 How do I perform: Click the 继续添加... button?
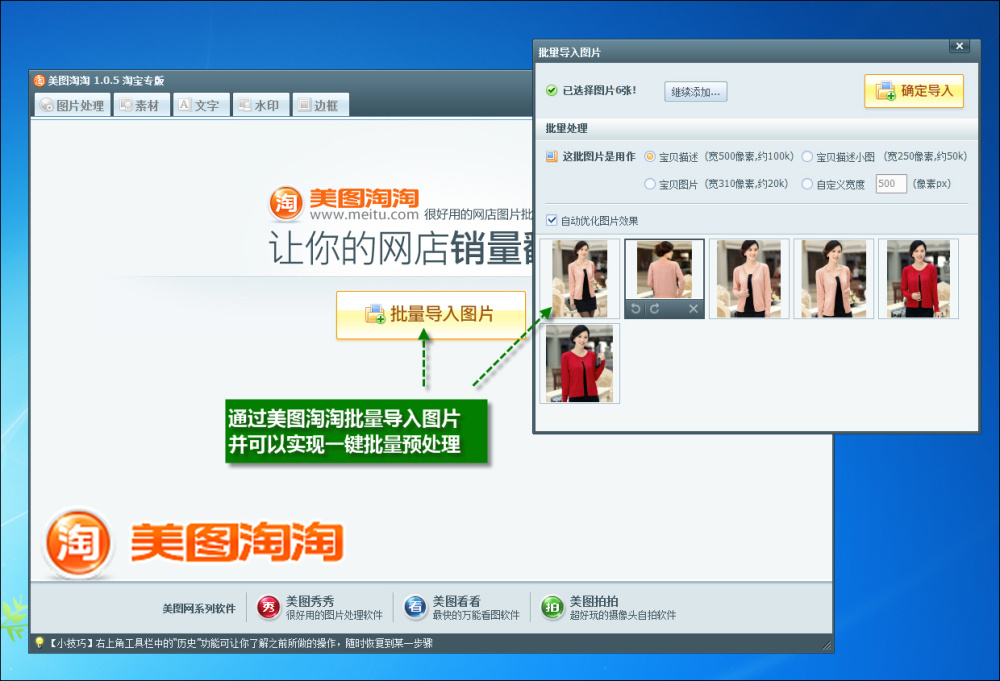tap(695, 92)
